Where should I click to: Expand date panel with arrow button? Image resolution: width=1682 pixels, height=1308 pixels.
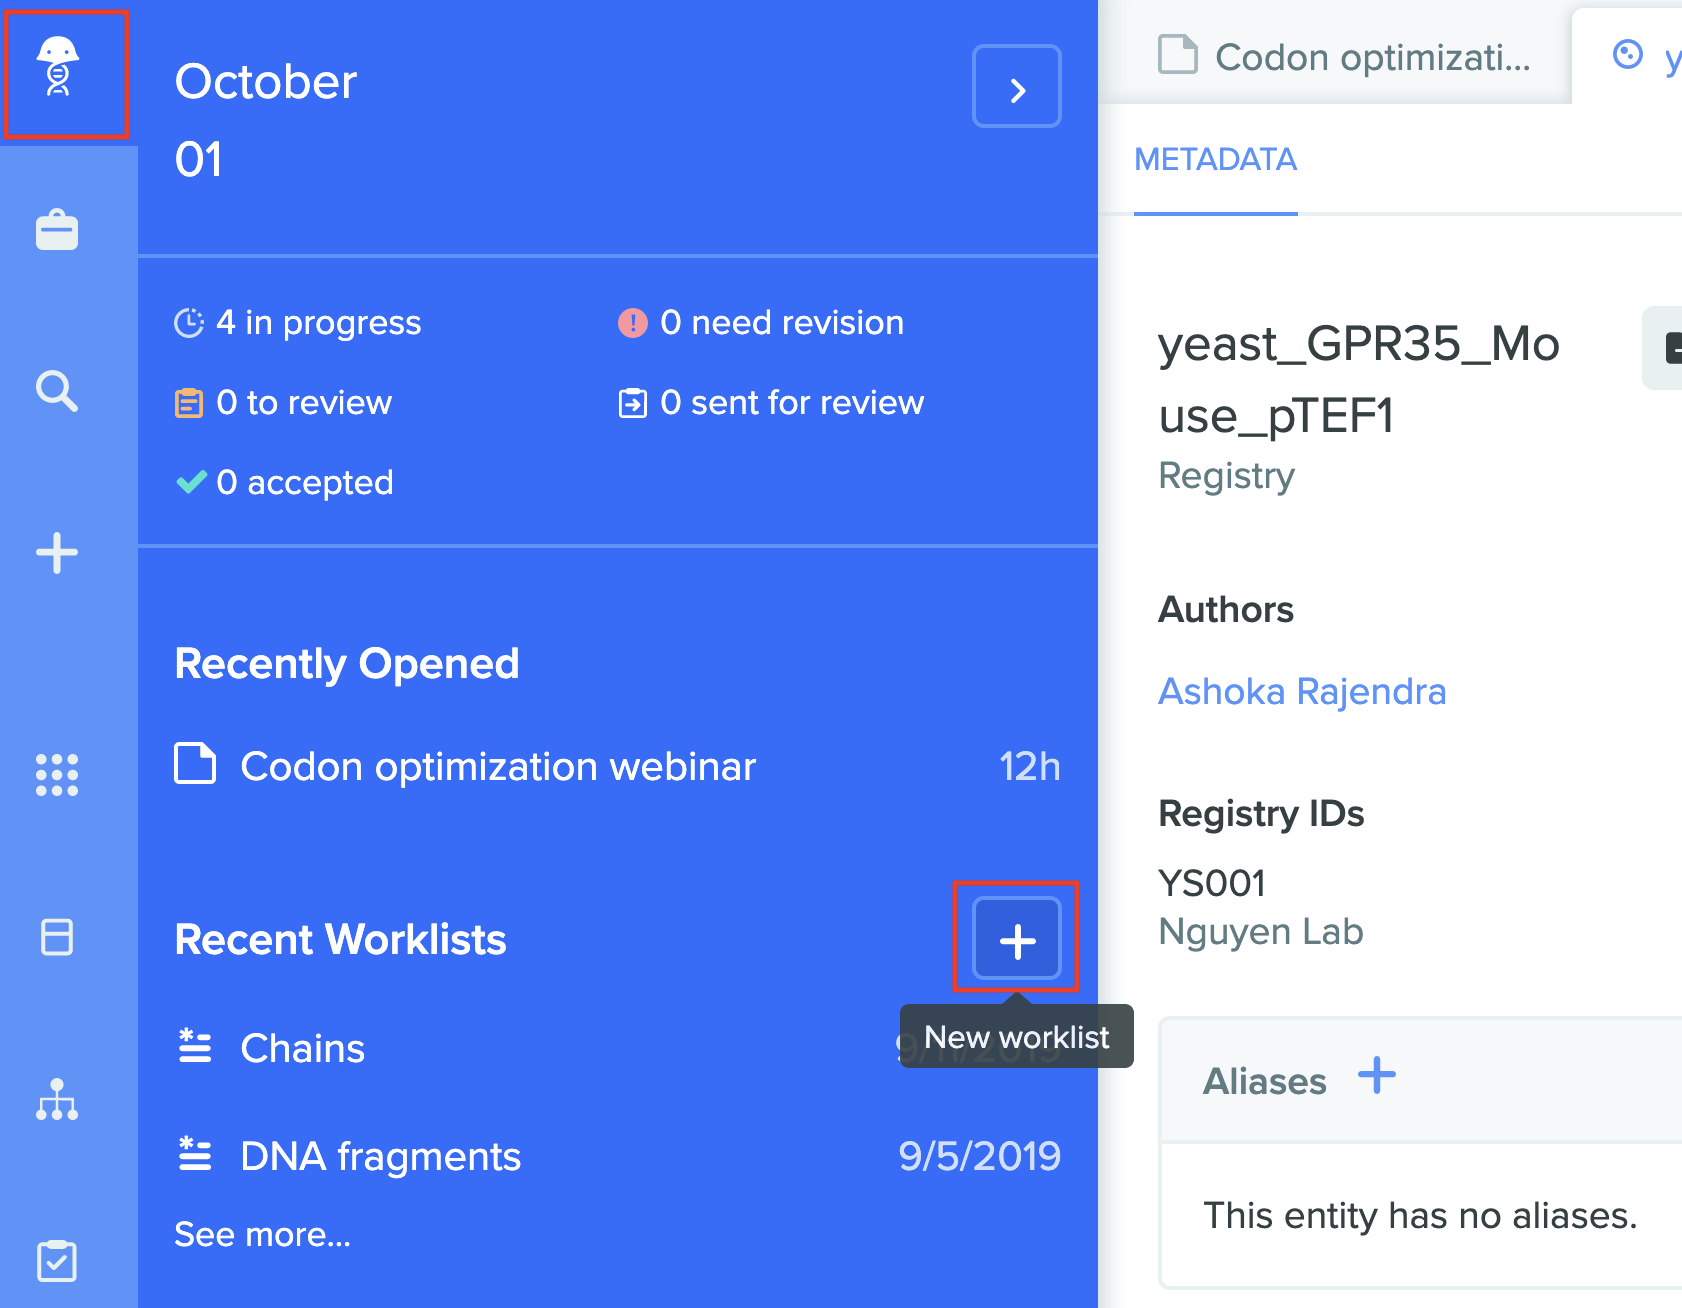click(x=1017, y=86)
